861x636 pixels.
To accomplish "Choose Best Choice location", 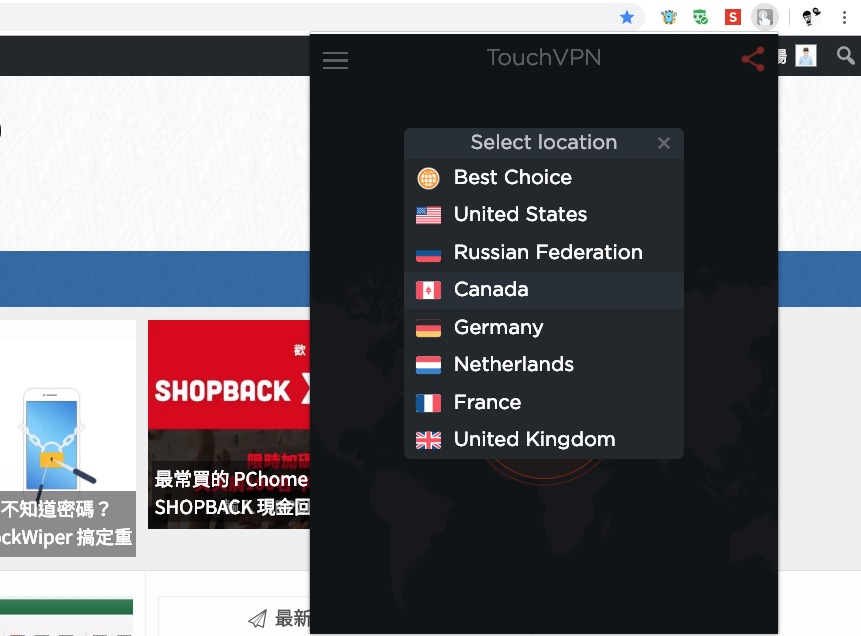I will point(544,177).
